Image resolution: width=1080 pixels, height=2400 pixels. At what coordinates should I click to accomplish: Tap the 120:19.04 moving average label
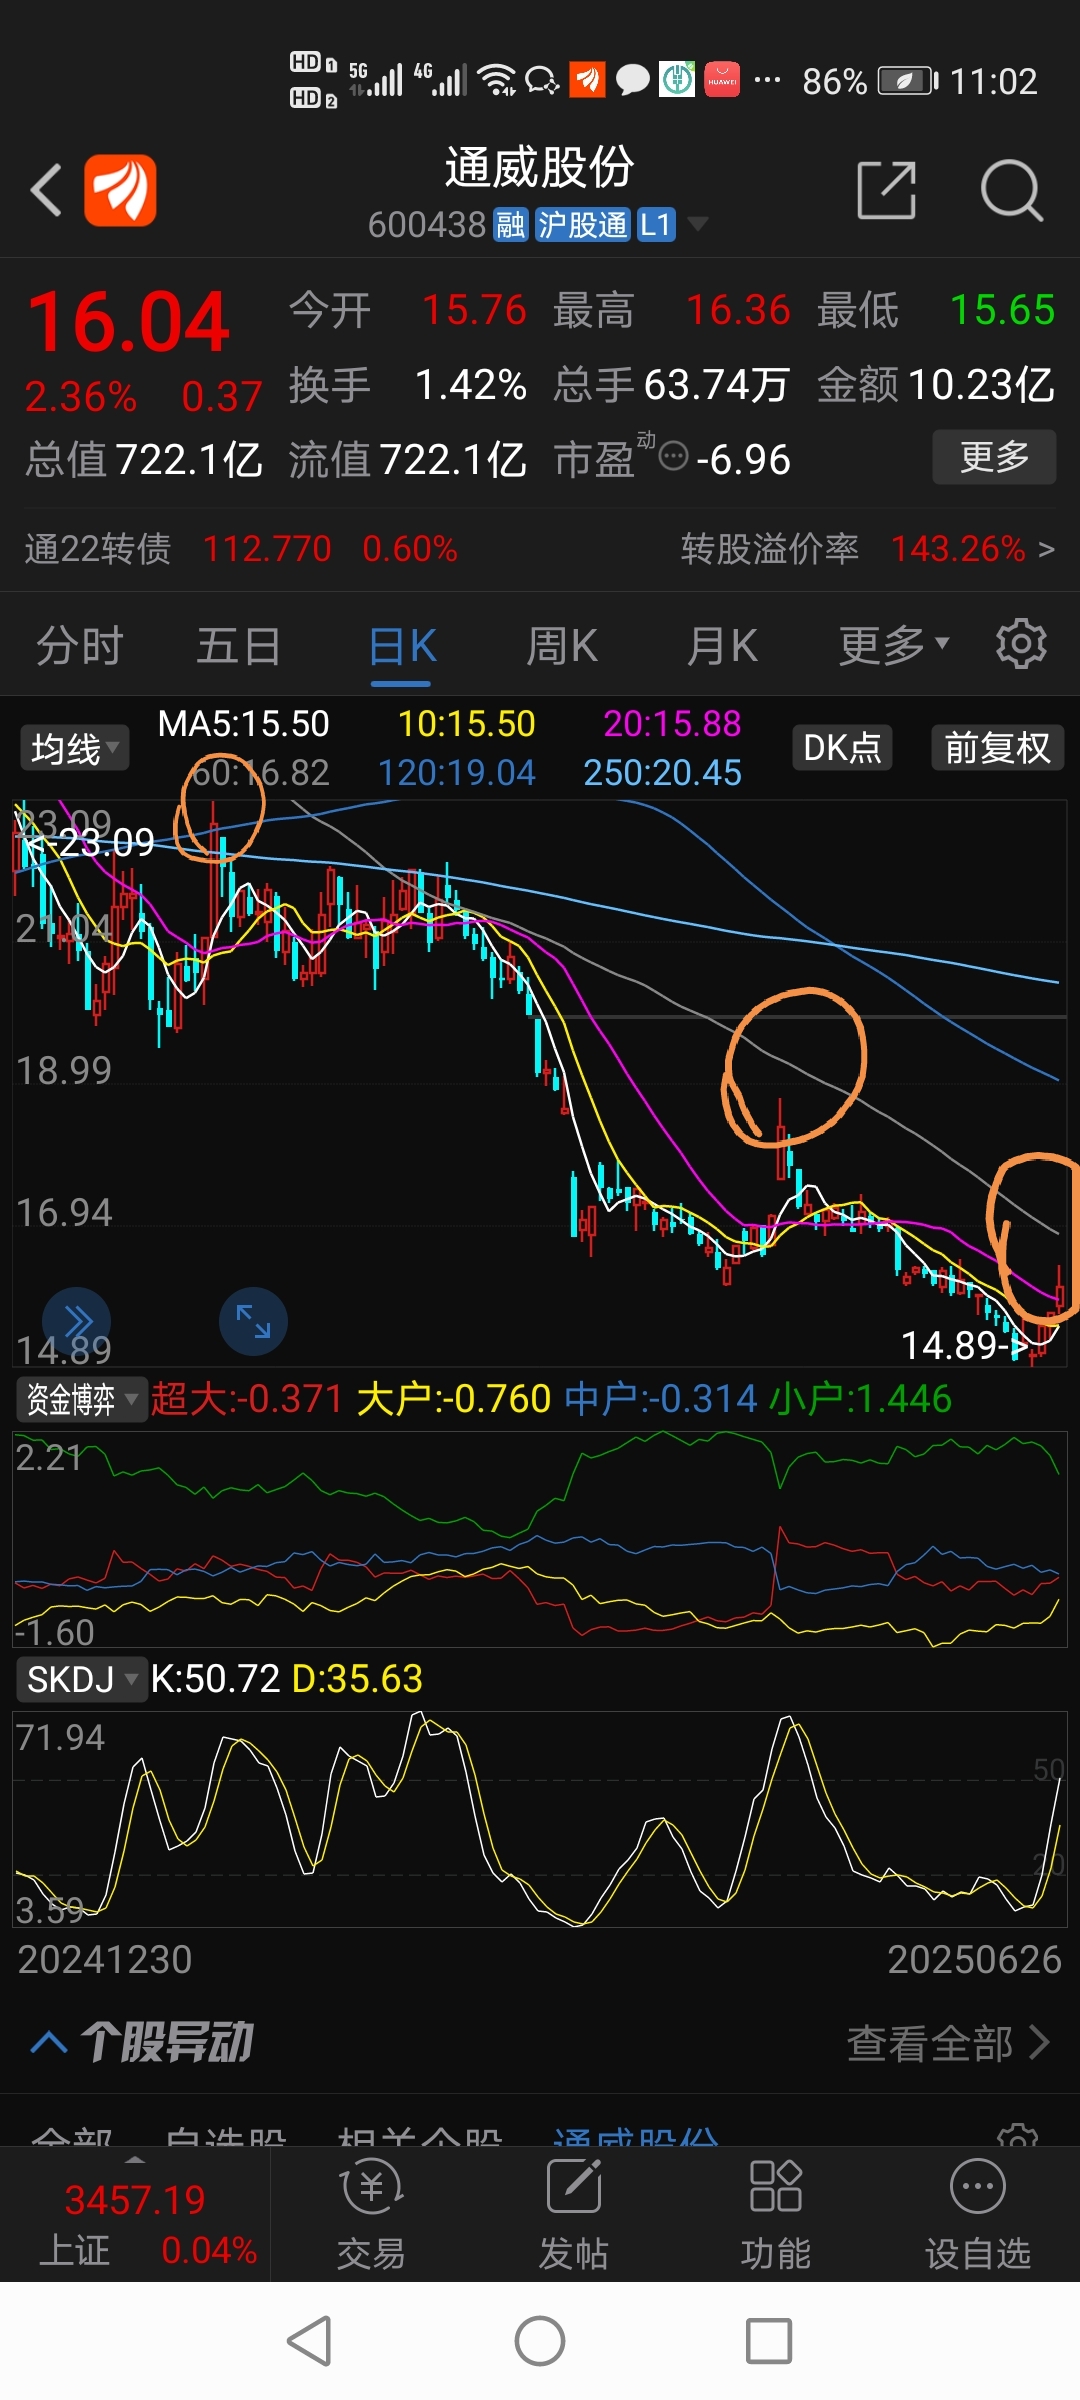[456, 772]
